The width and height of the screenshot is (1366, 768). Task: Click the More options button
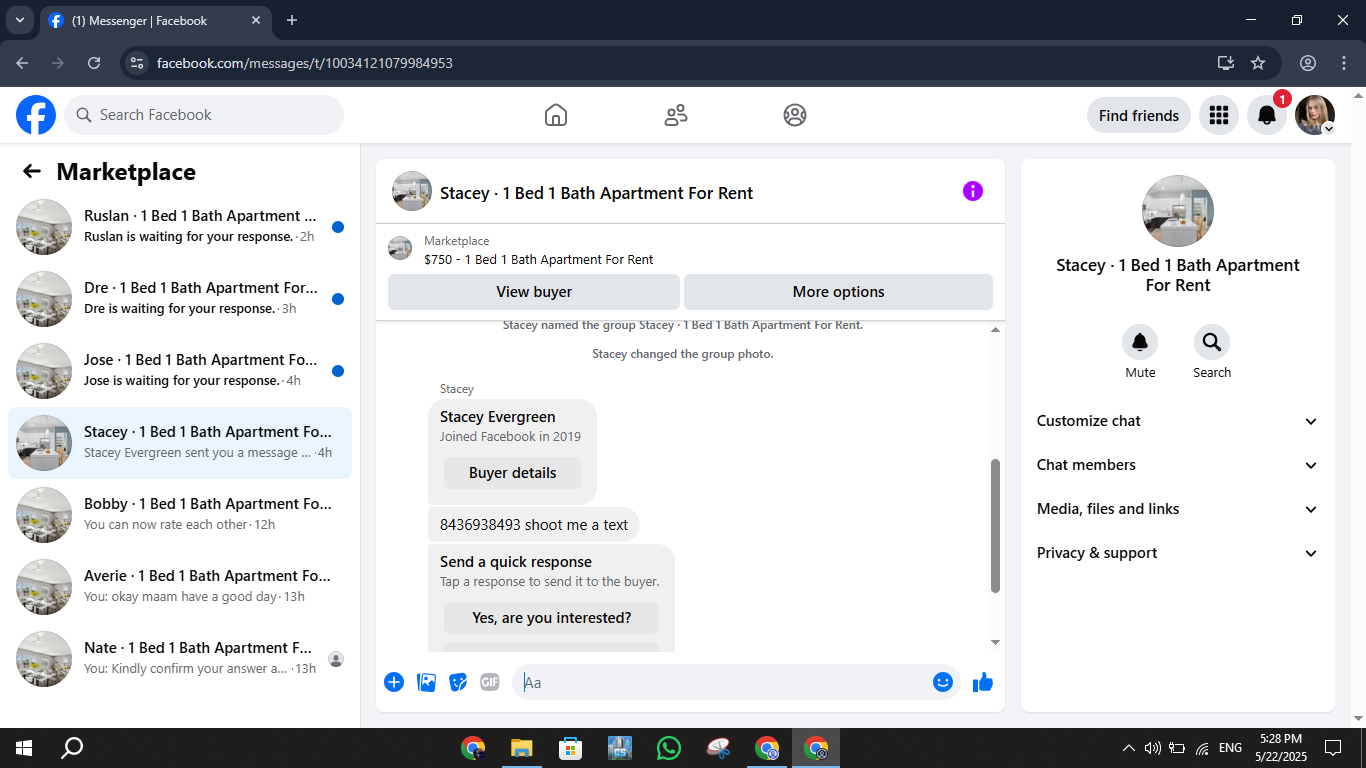[838, 292]
